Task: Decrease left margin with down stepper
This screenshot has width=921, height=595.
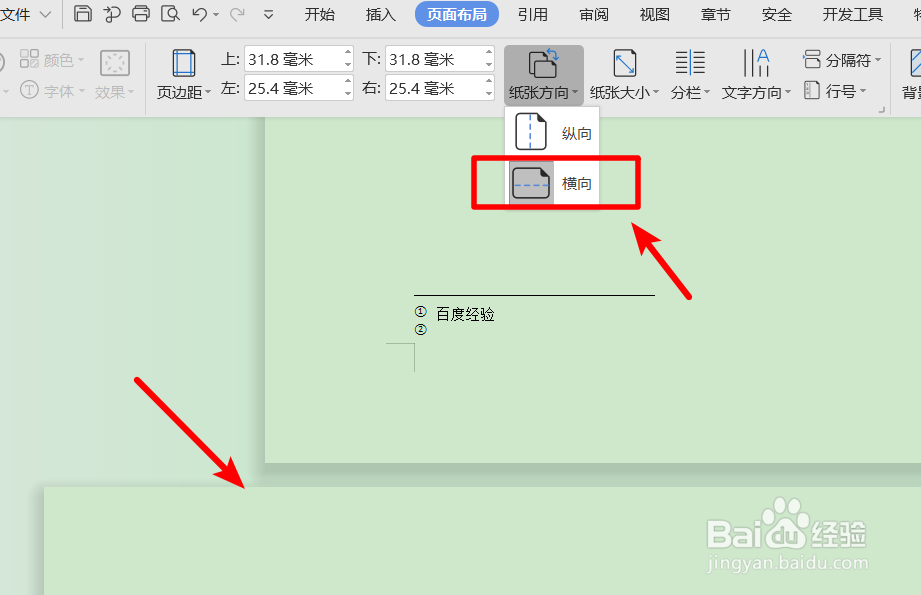Action: tap(348, 95)
